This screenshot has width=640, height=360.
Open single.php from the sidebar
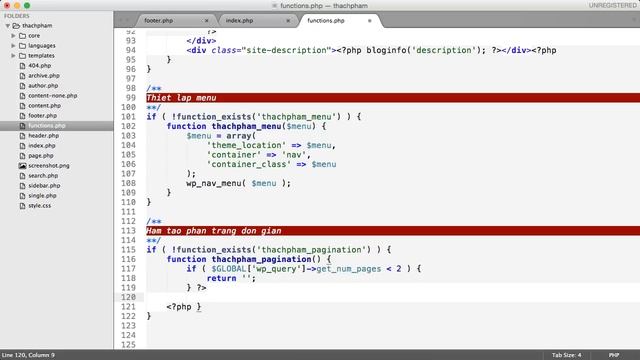click(x=42, y=196)
